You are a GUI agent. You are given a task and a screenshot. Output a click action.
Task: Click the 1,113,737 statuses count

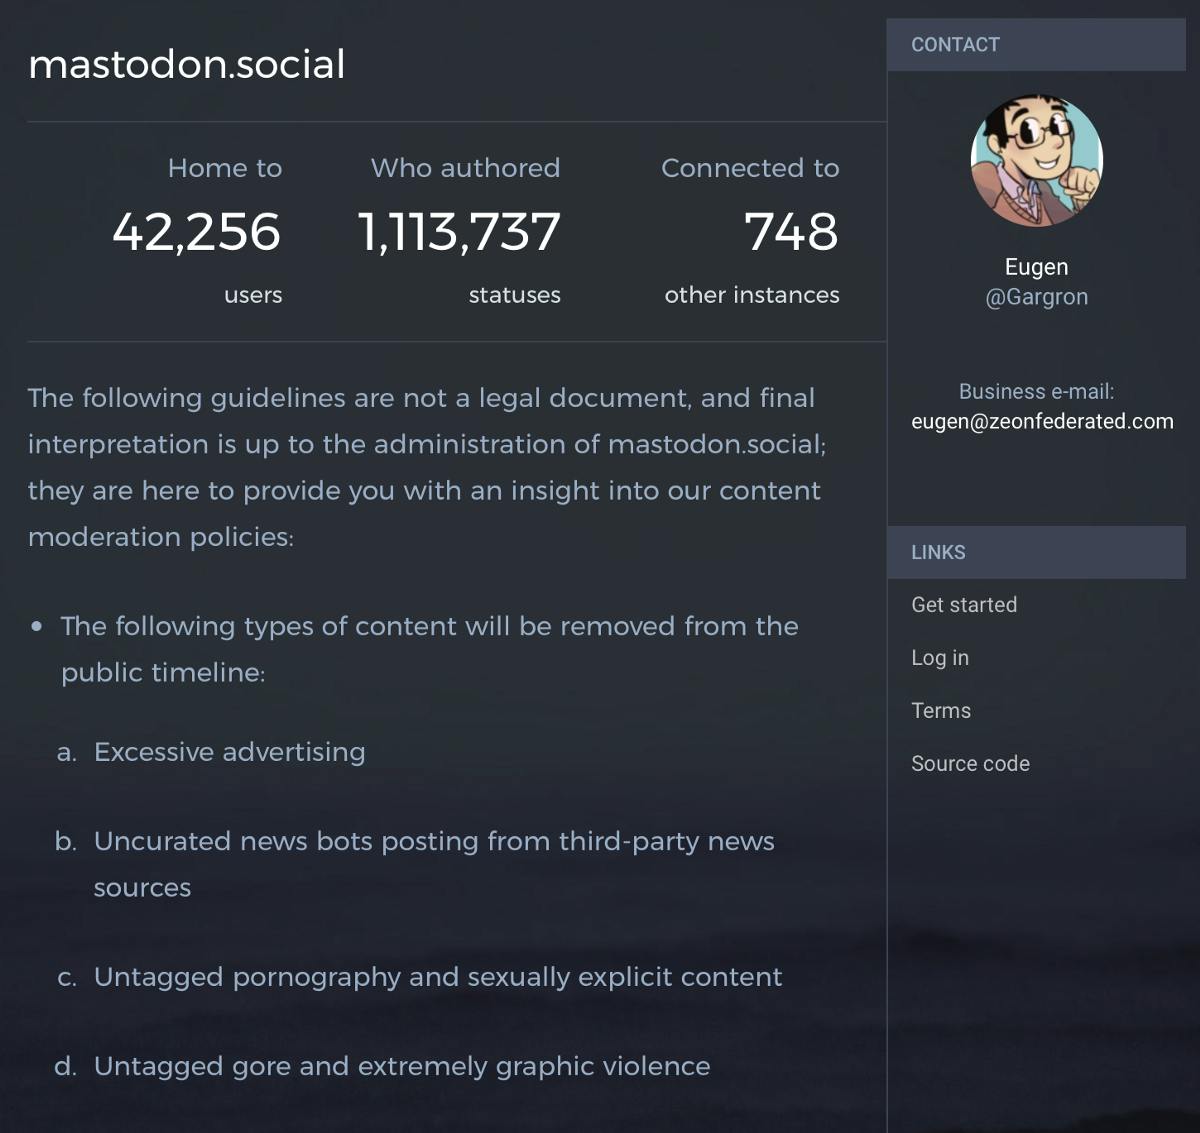point(460,231)
